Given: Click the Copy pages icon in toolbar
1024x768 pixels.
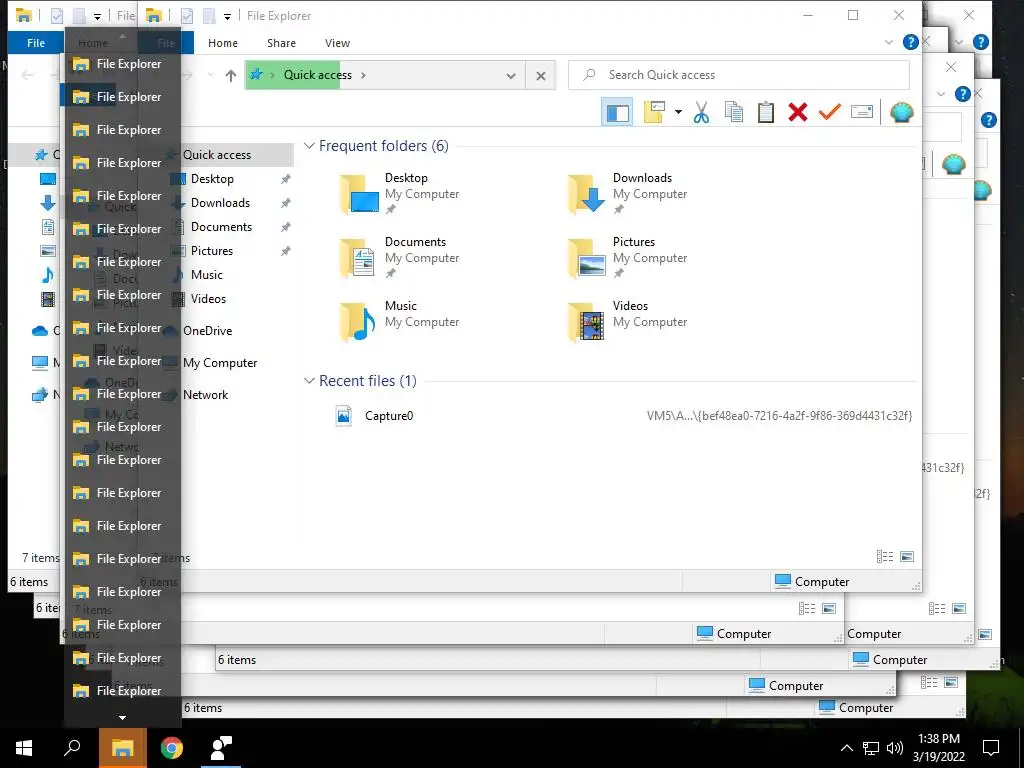Looking at the screenshot, I should click(x=733, y=112).
